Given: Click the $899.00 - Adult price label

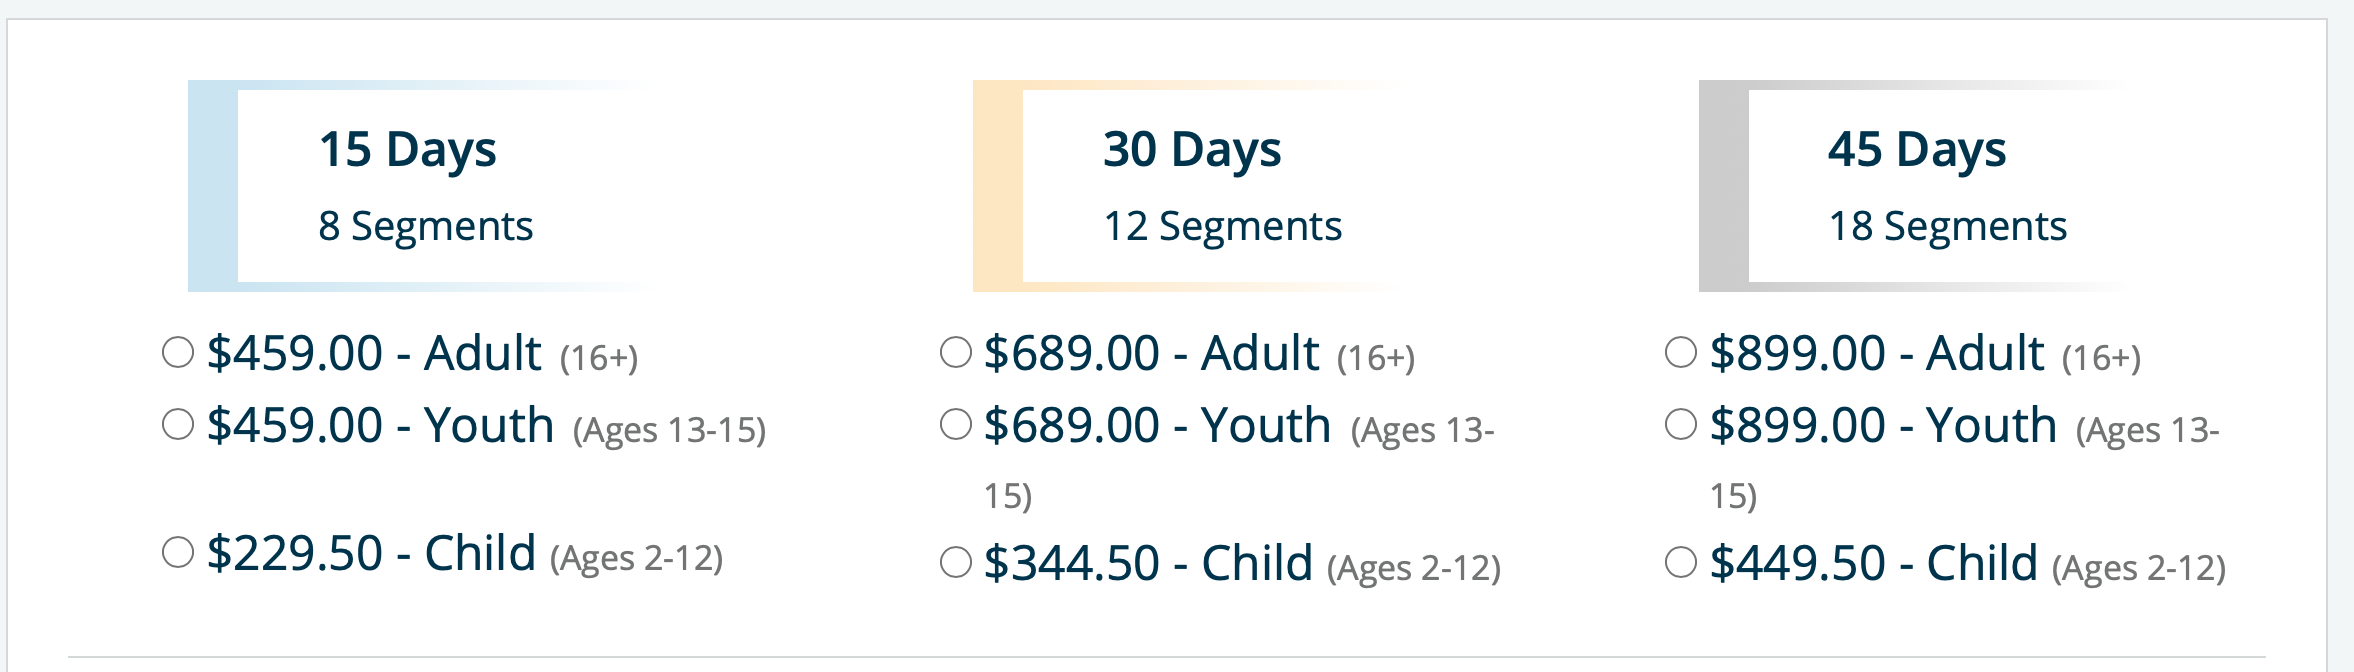Looking at the screenshot, I should (1877, 353).
